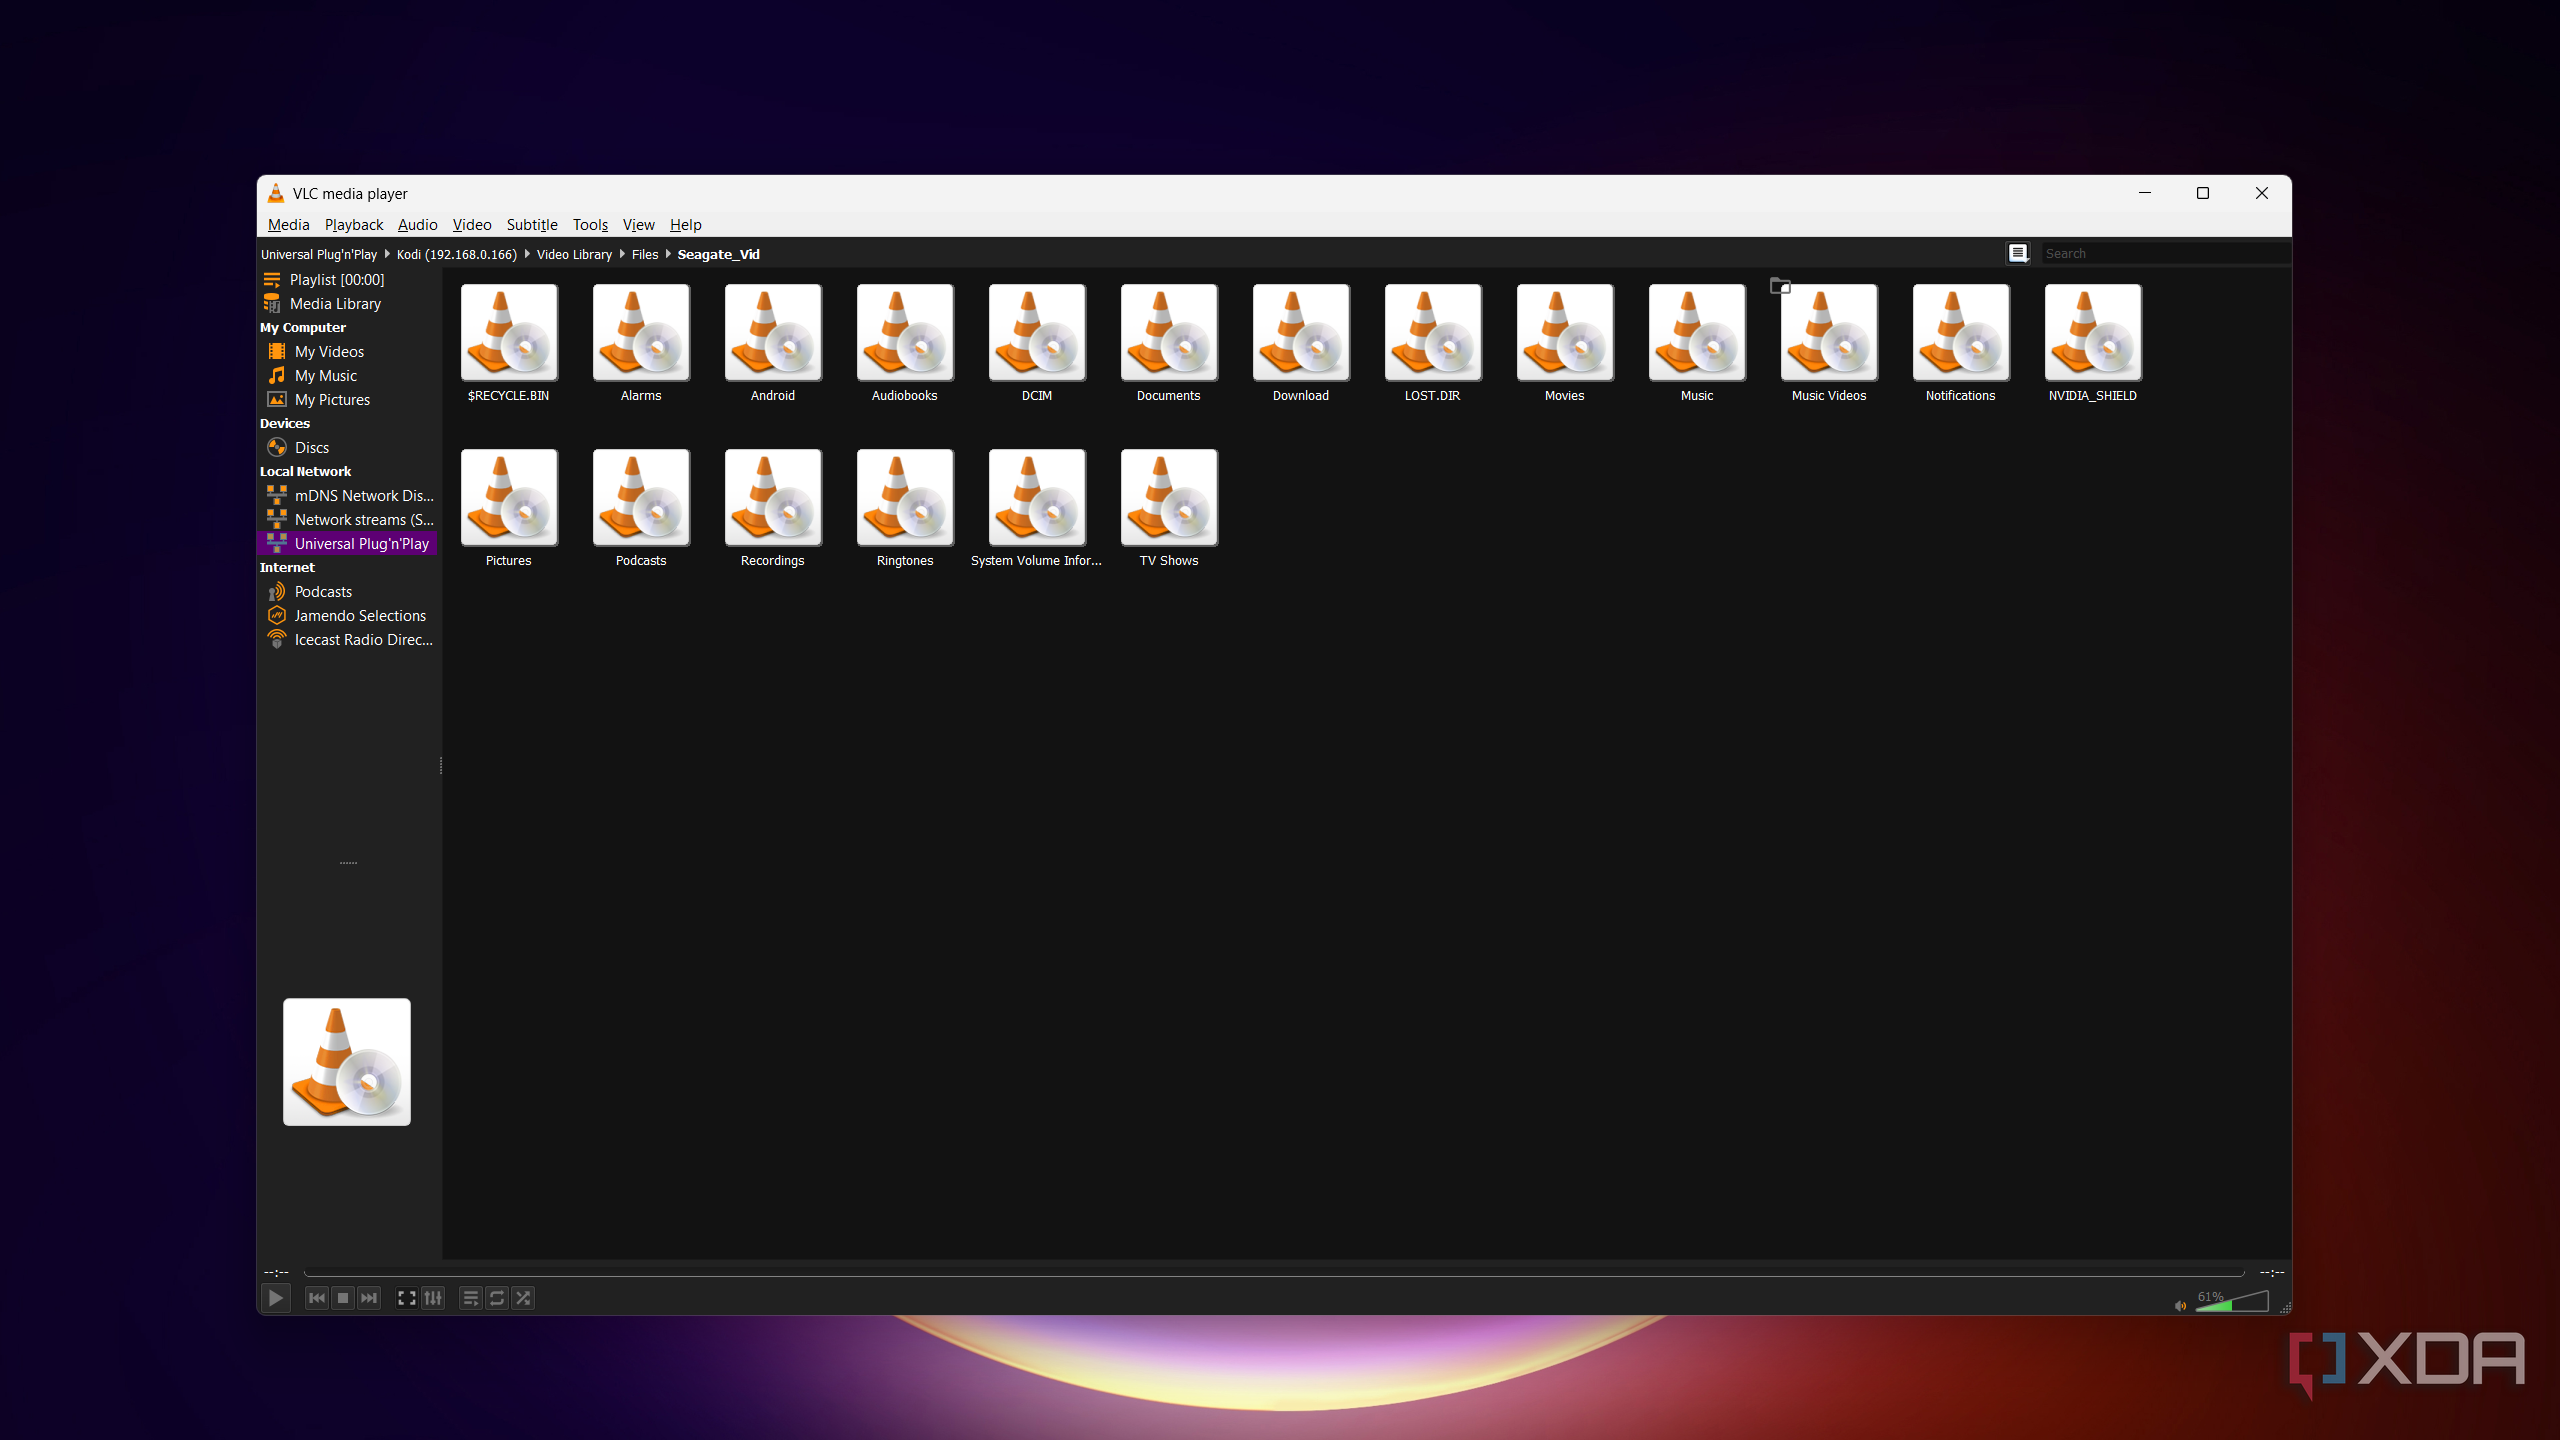Select Discs under Devices
Image resolution: width=2560 pixels, height=1440 pixels.
pos(348,448)
